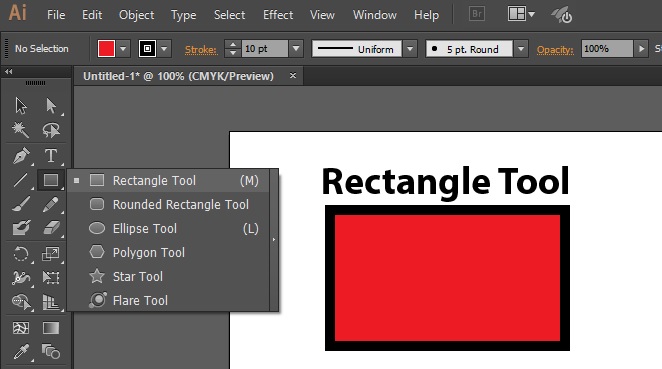Select the Type tool
Image resolution: width=662 pixels, height=369 pixels.
tap(51, 156)
